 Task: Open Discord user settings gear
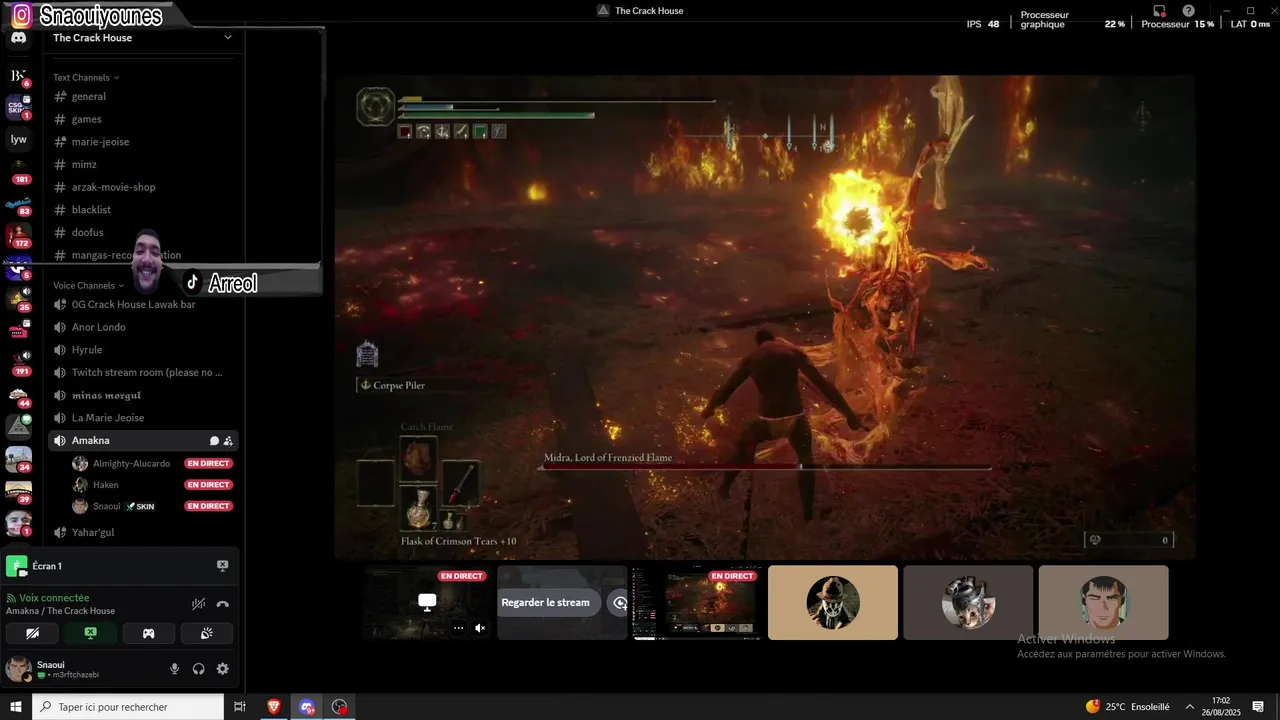click(x=222, y=669)
